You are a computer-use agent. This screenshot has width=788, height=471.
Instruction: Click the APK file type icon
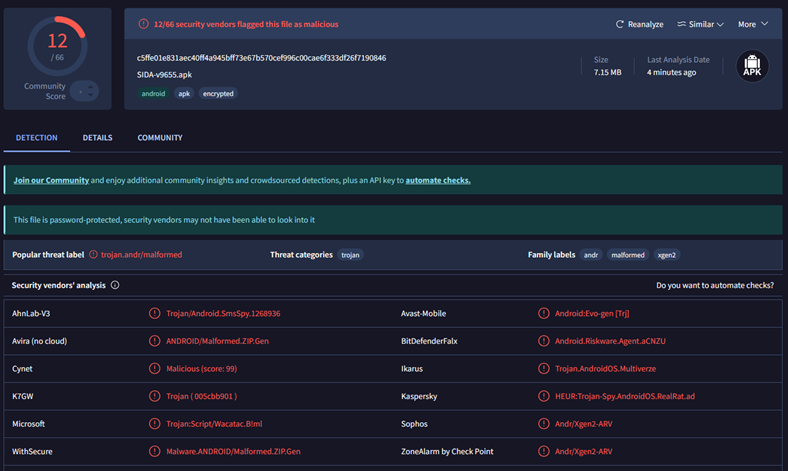click(x=752, y=66)
